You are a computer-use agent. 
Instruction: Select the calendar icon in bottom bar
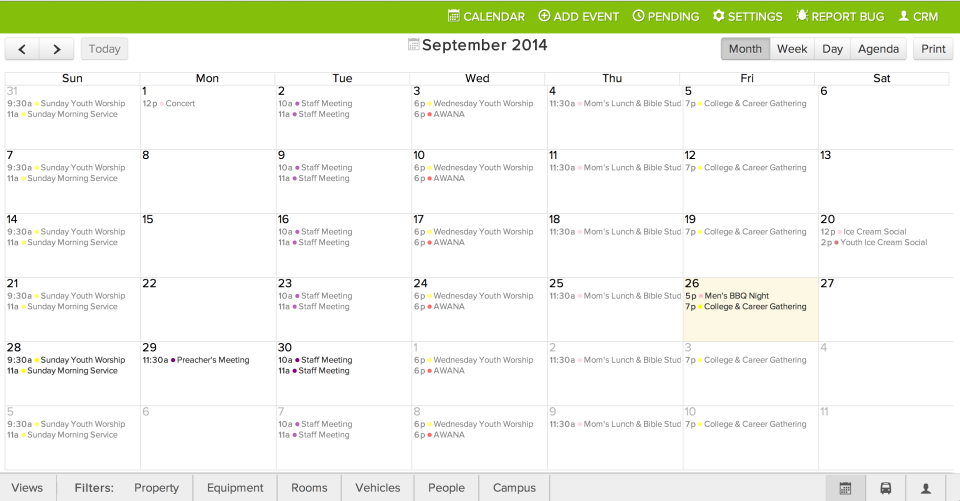[845, 488]
